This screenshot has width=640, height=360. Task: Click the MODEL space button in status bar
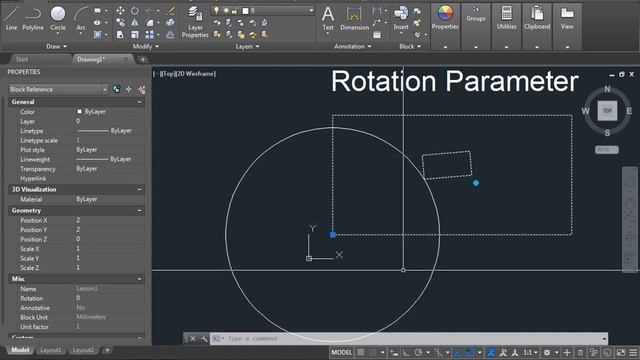[342, 352]
